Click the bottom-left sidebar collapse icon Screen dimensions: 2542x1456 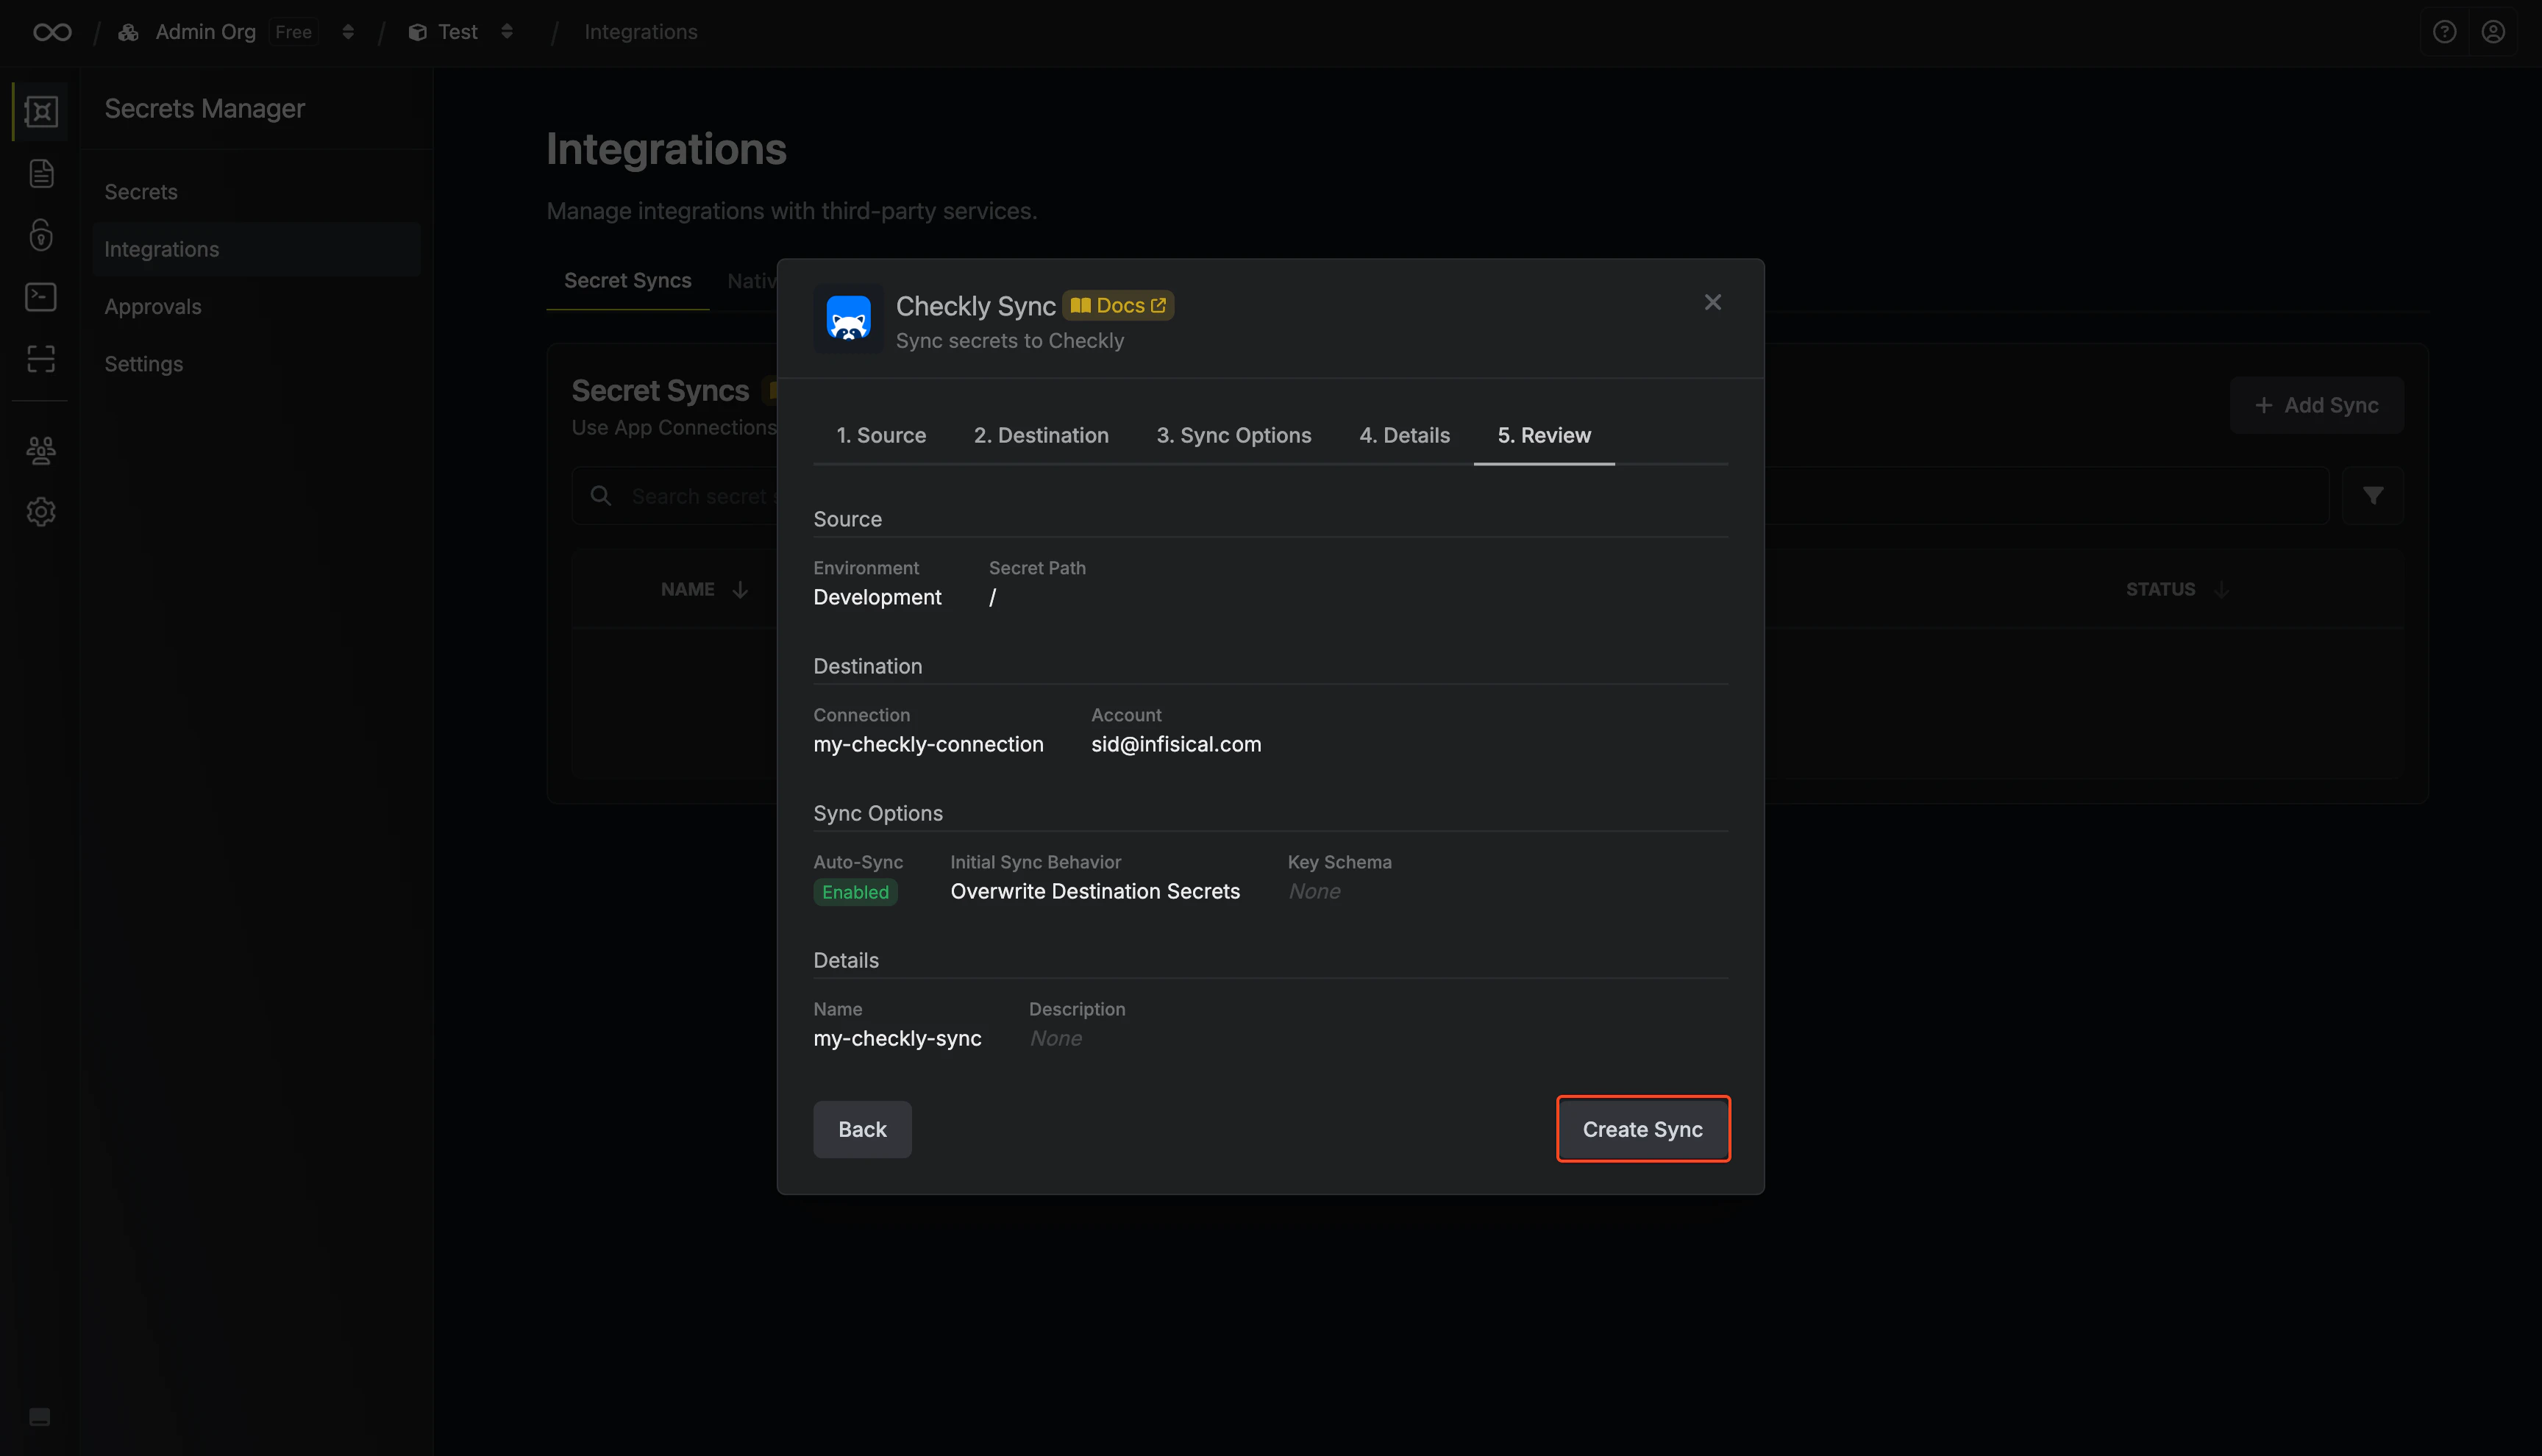(40, 1416)
